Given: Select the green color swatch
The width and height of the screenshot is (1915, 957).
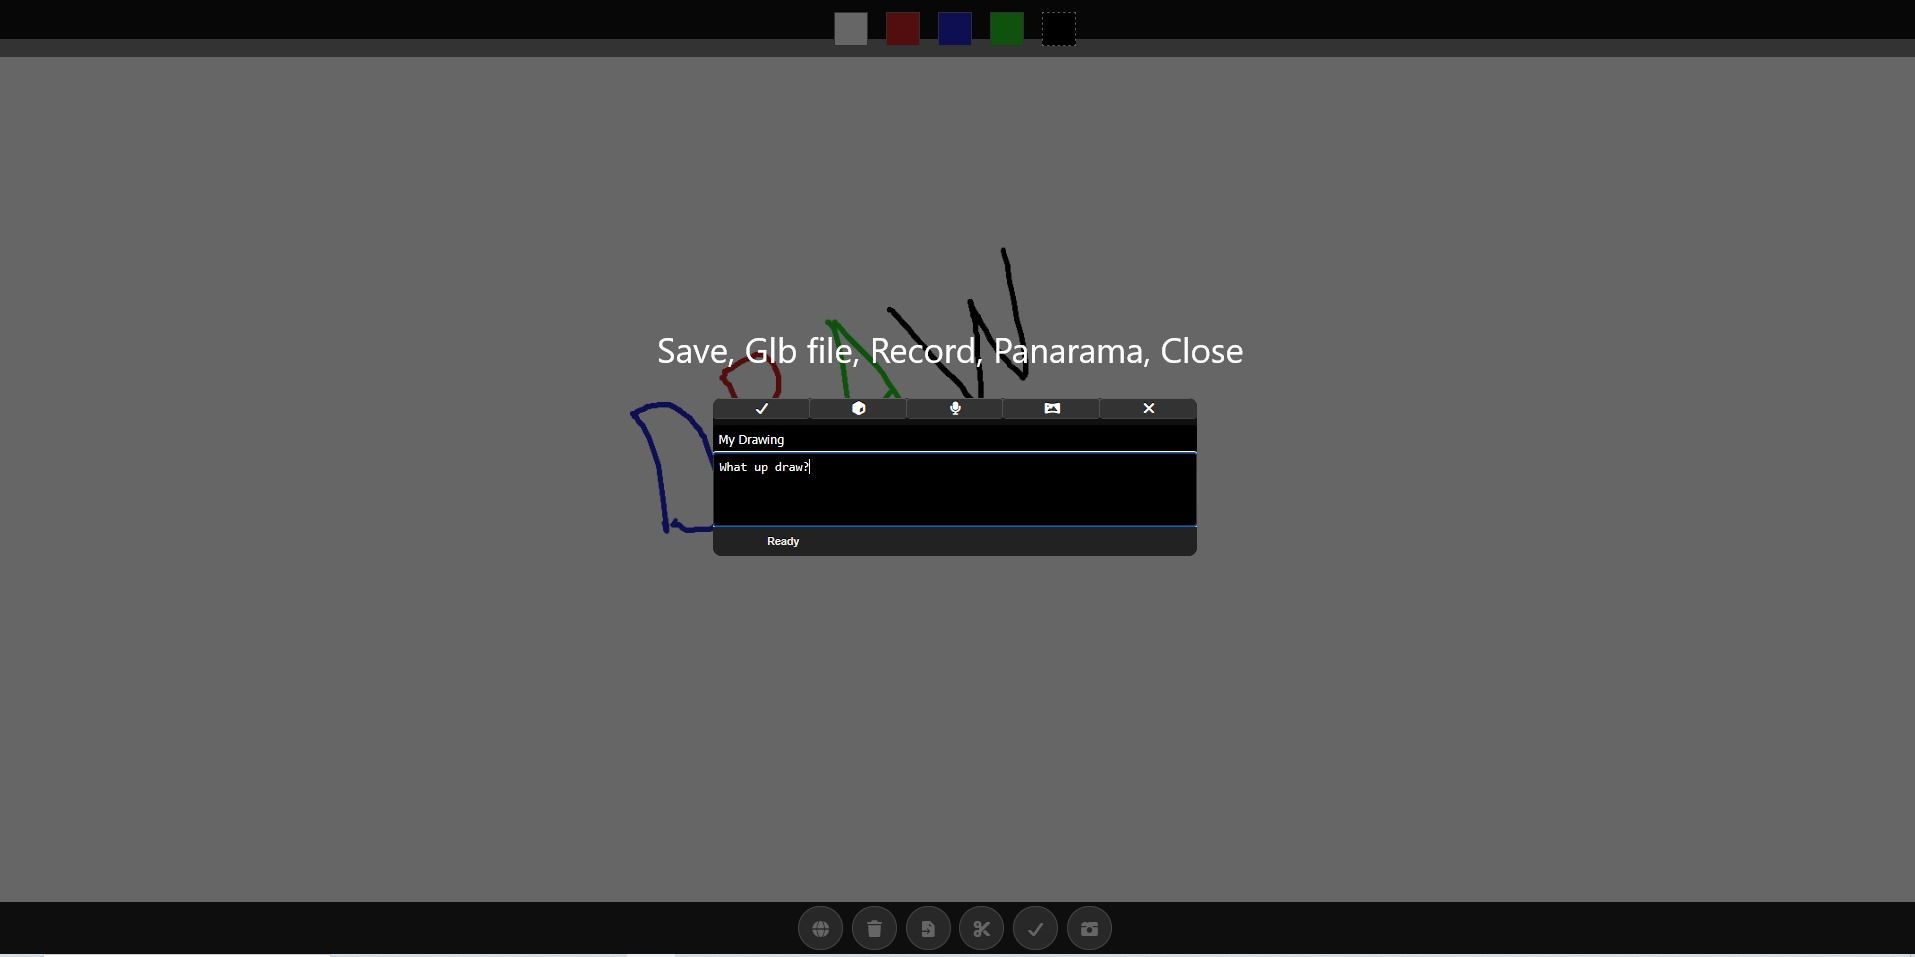Looking at the screenshot, I should 1007,29.
